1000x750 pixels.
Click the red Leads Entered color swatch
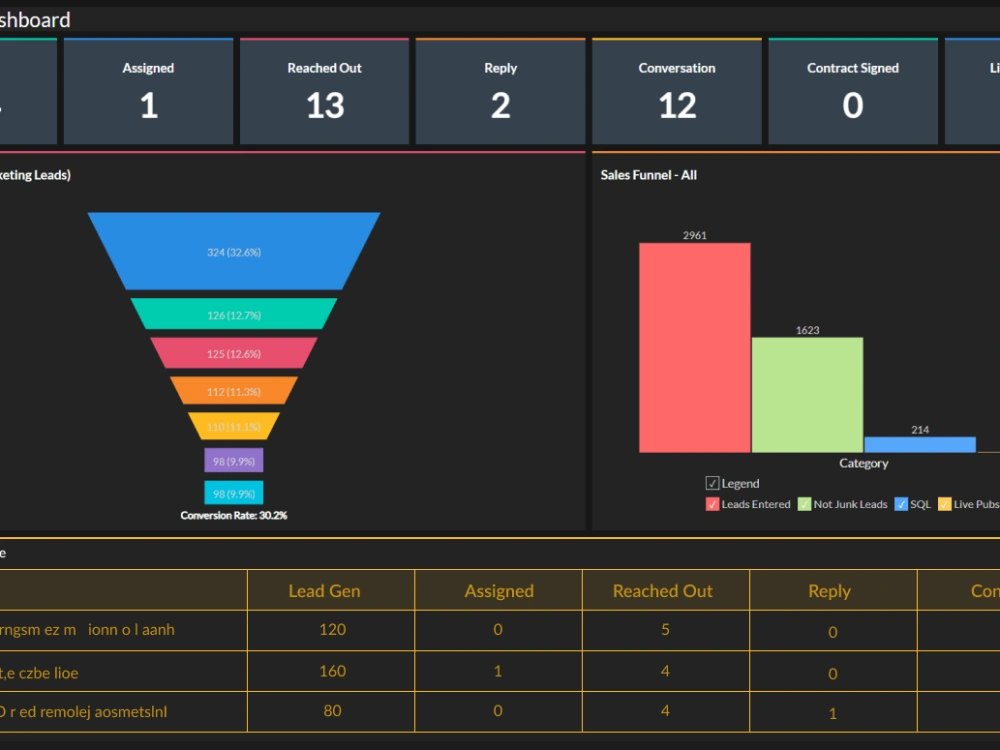pos(709,504)
